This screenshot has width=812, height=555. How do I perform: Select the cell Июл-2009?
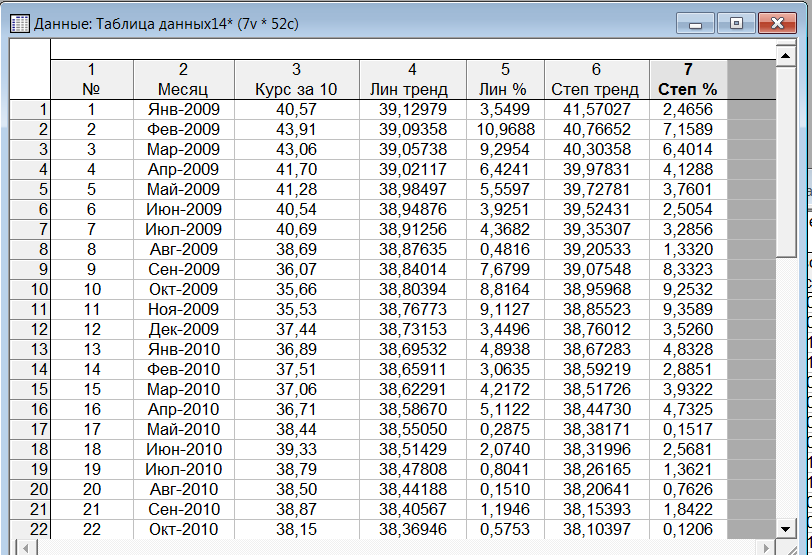184,229
